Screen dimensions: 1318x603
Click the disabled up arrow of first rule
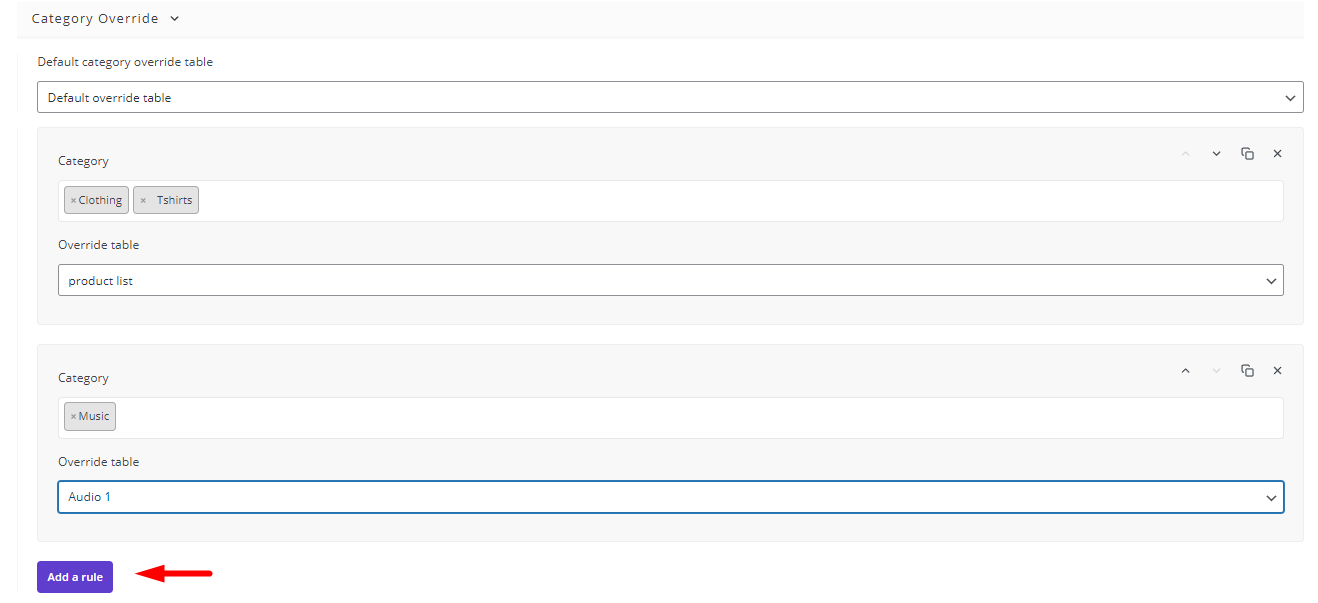pyautogui.click(x=1185, y=154)
